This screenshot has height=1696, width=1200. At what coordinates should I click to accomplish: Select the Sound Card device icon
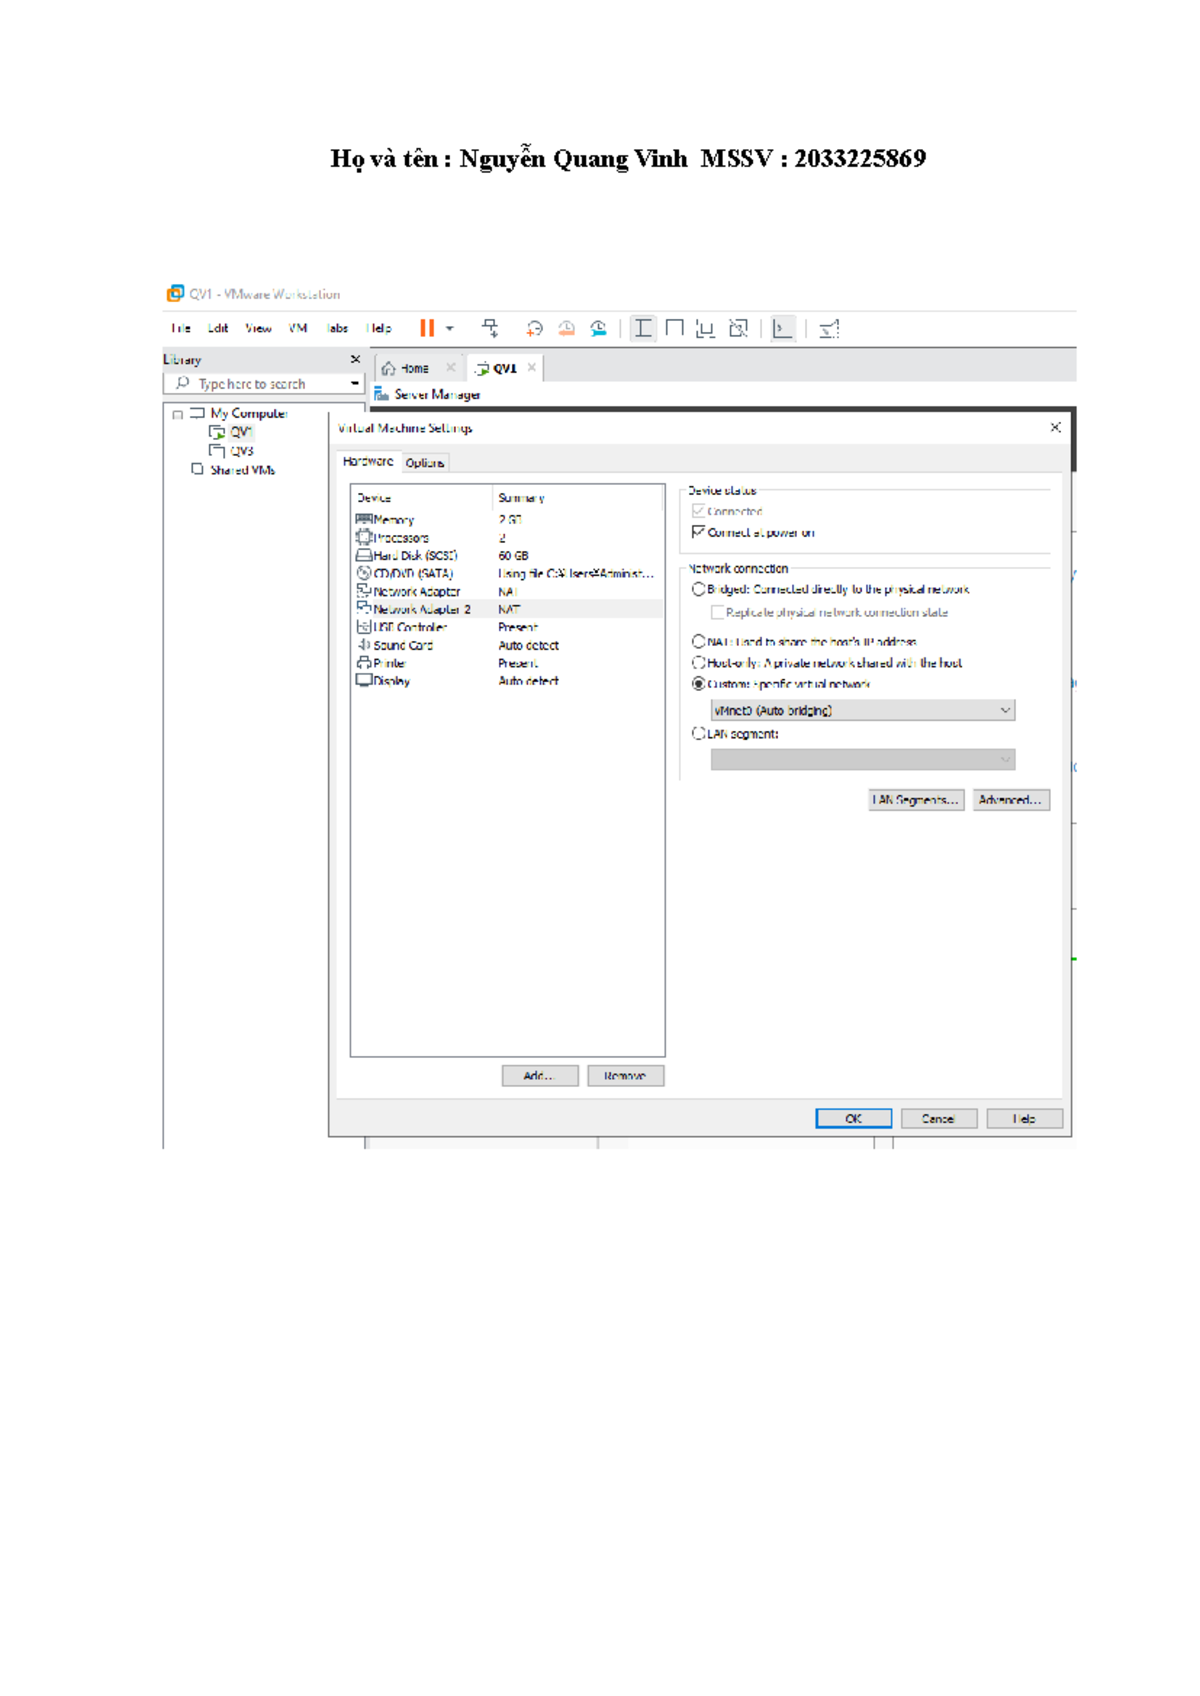(x=364, y=645)
